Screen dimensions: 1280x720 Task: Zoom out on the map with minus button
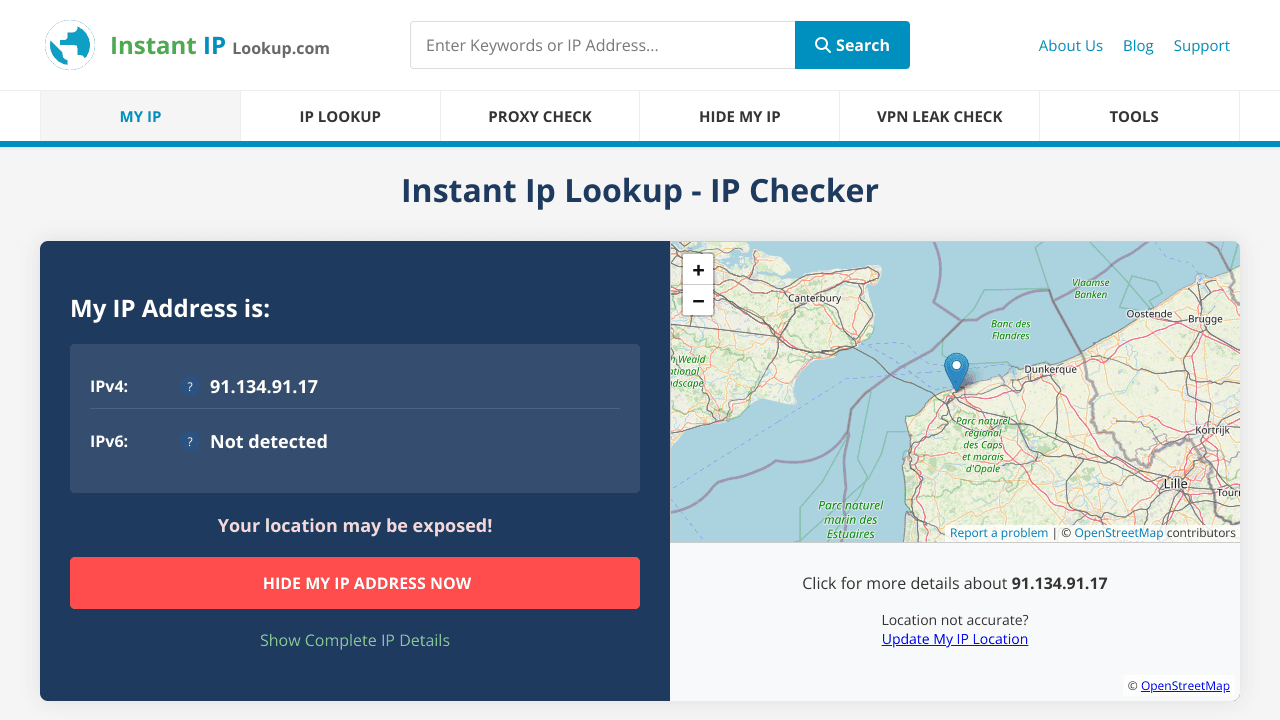tap(698, 300)
